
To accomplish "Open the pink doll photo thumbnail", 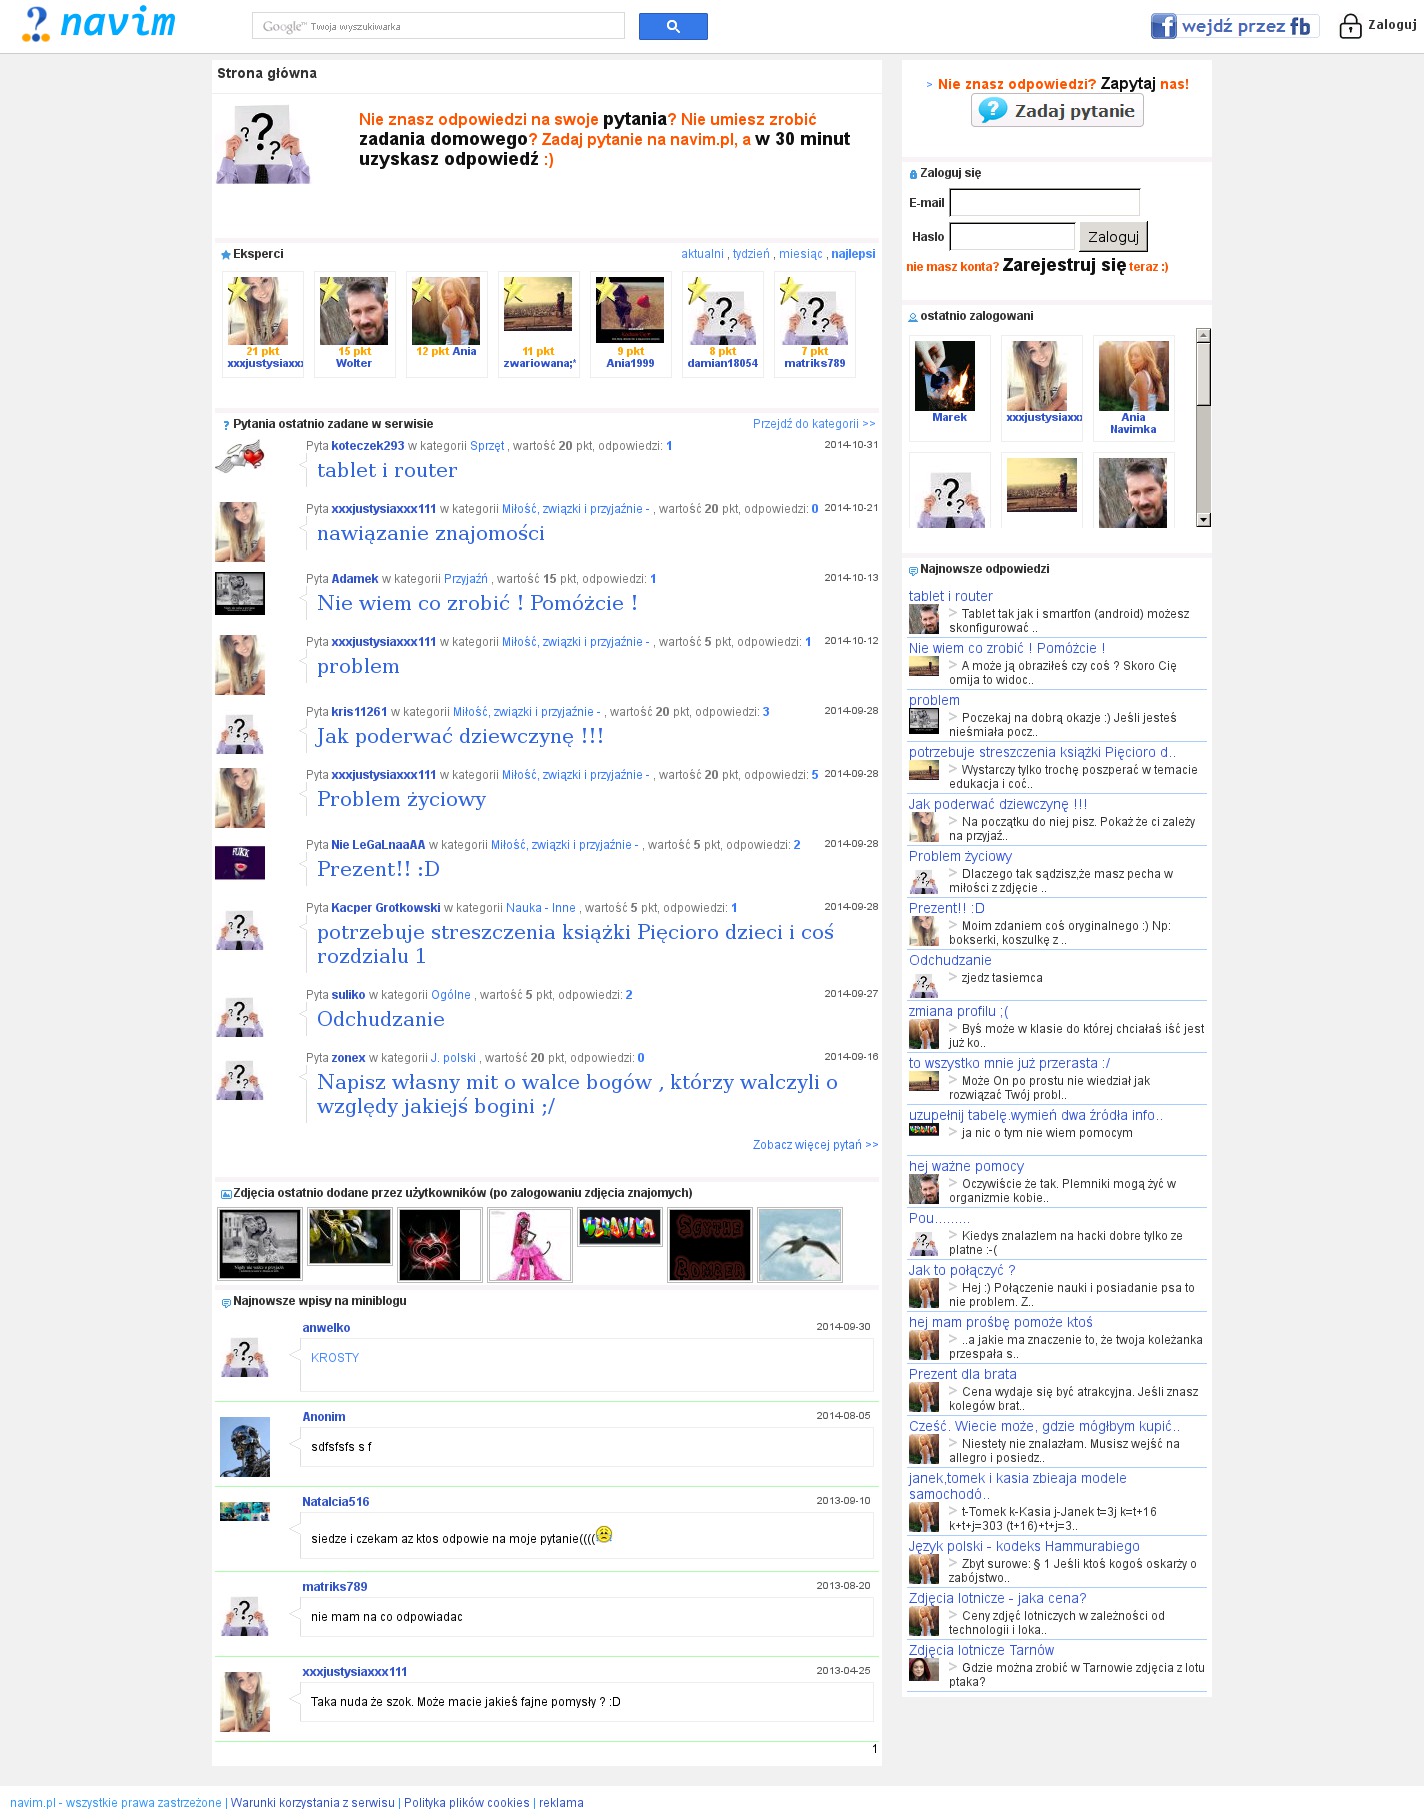I will 529,1244.
